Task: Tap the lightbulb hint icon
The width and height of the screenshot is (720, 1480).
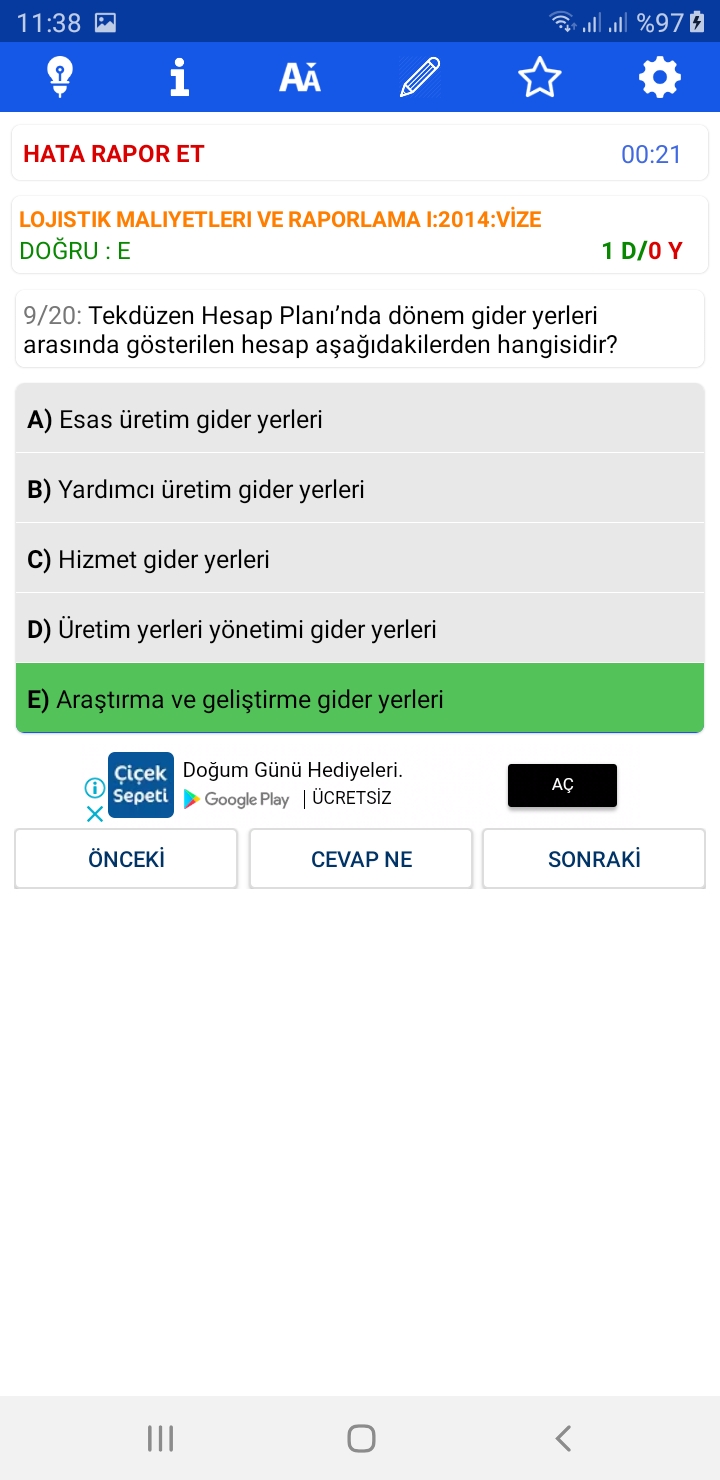Action: click(60, 77)
